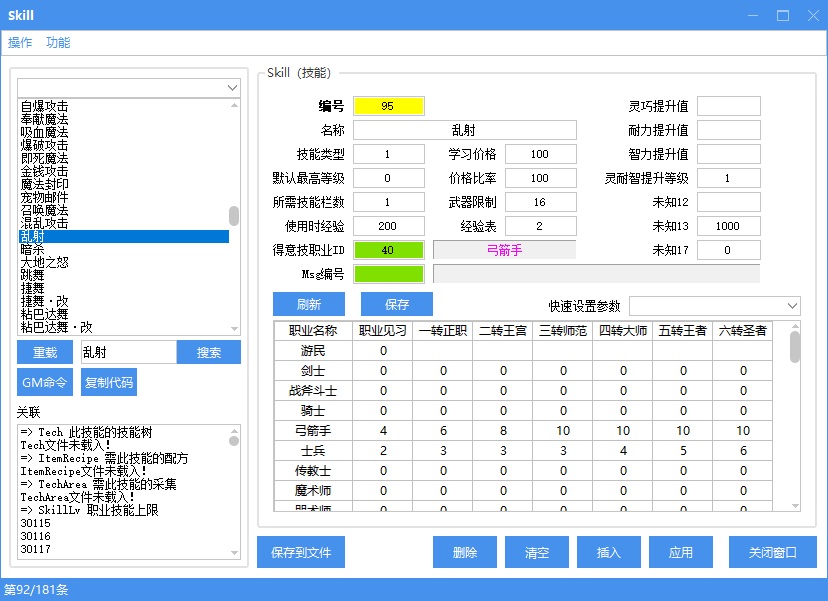
Task: Click the 搜索 button
Action: [x=209, y=352]
